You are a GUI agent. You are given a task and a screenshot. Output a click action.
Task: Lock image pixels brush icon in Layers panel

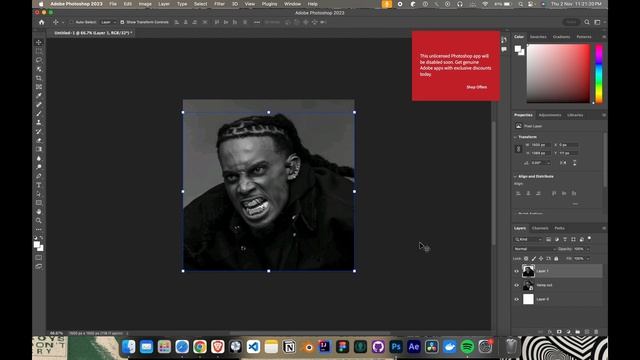pyautogui.click(x=533, y=258)
